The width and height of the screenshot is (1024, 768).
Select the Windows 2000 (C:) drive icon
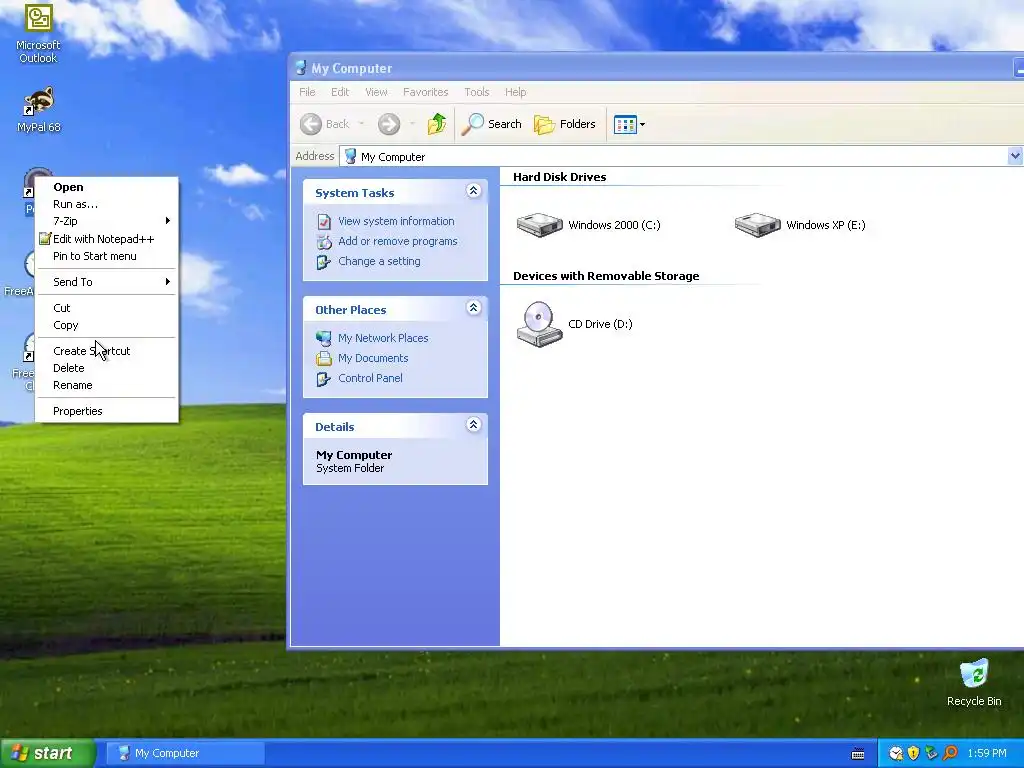click(x=539, y=225)
